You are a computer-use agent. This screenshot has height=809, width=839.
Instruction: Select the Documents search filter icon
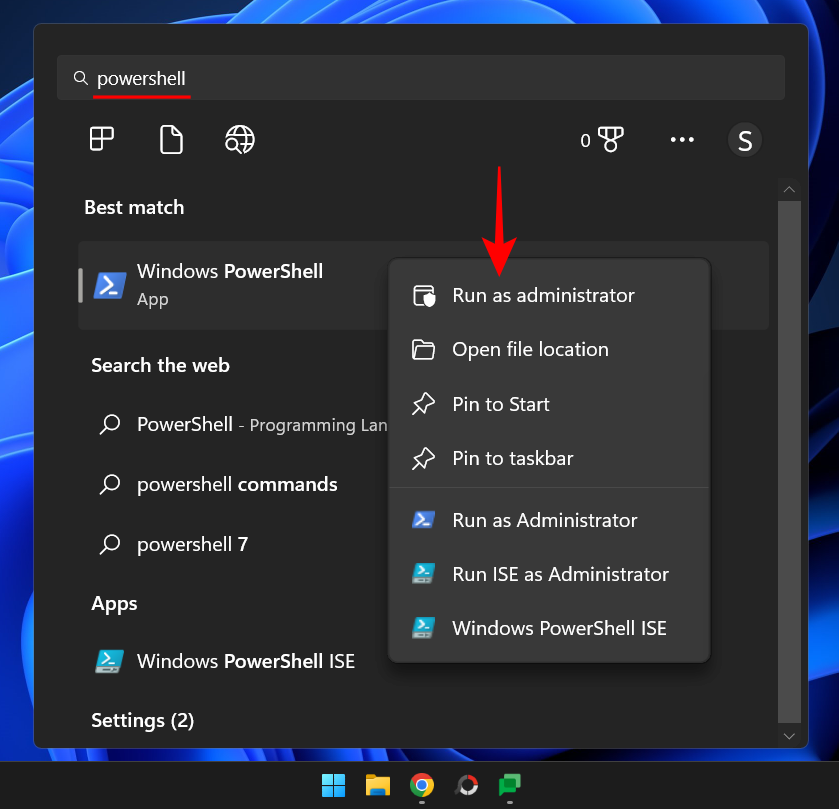tap(171, 140)
